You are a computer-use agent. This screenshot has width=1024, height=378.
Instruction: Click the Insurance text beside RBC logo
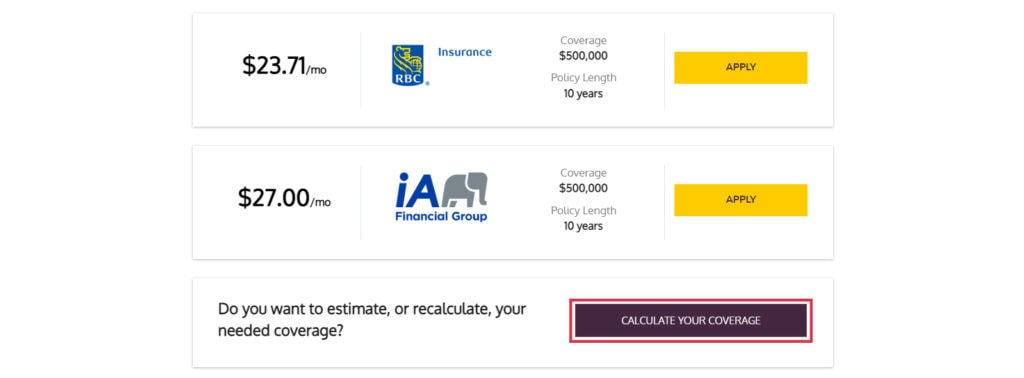point(464,52)
